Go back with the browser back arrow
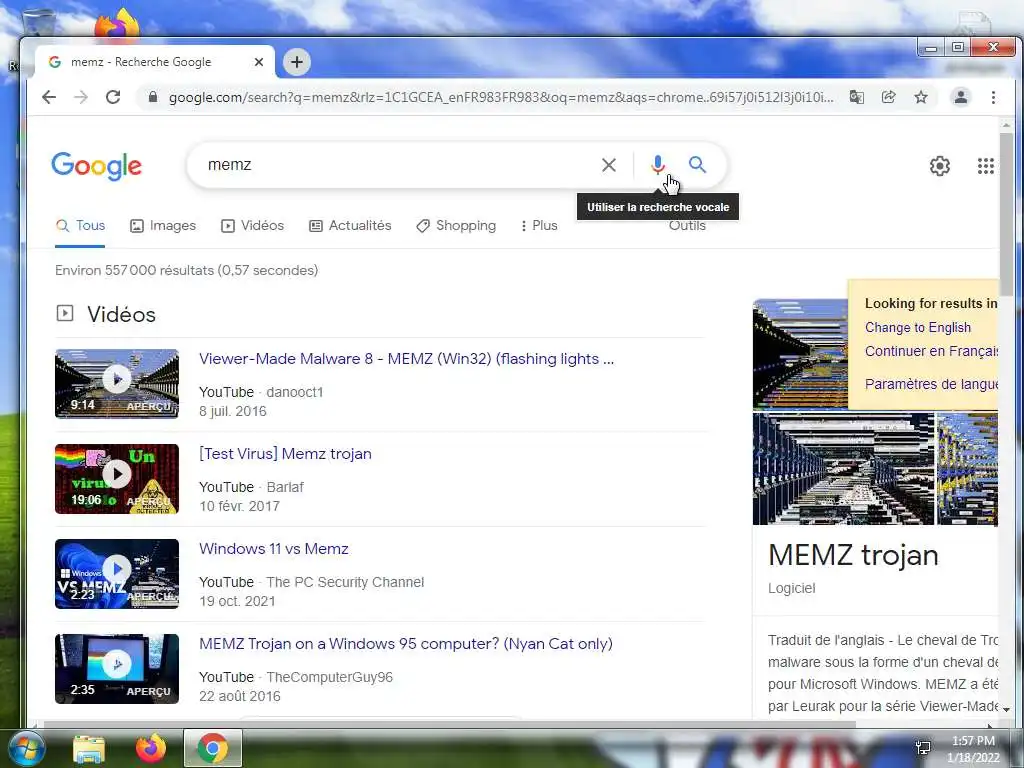This screenshot has height=768, width=1024. [x=49, y=97]
